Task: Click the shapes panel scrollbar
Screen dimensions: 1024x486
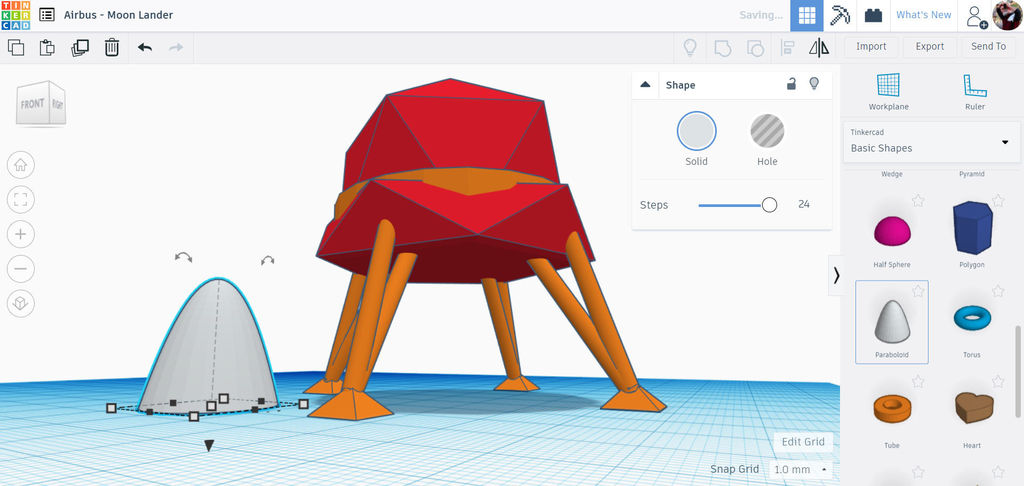Action: [x=1018, y=372]
